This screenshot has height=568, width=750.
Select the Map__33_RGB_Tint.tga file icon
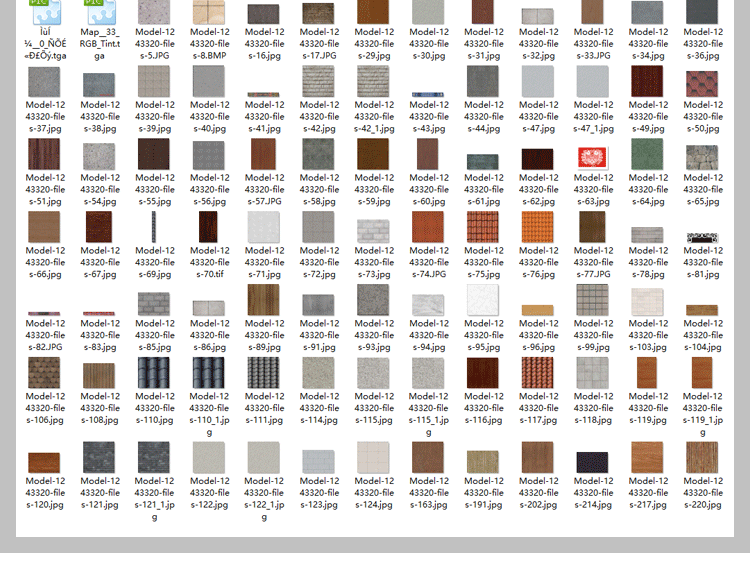100,12
